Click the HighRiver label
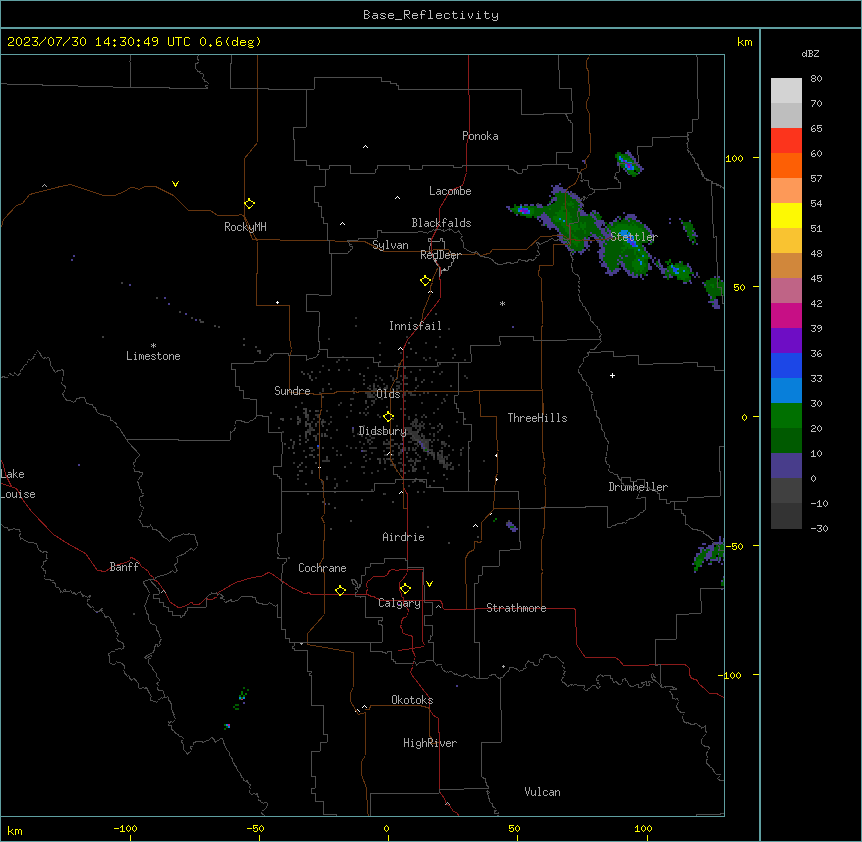This screenshot has height=842, width=862. pyautogui.click(x=430, y=743)
